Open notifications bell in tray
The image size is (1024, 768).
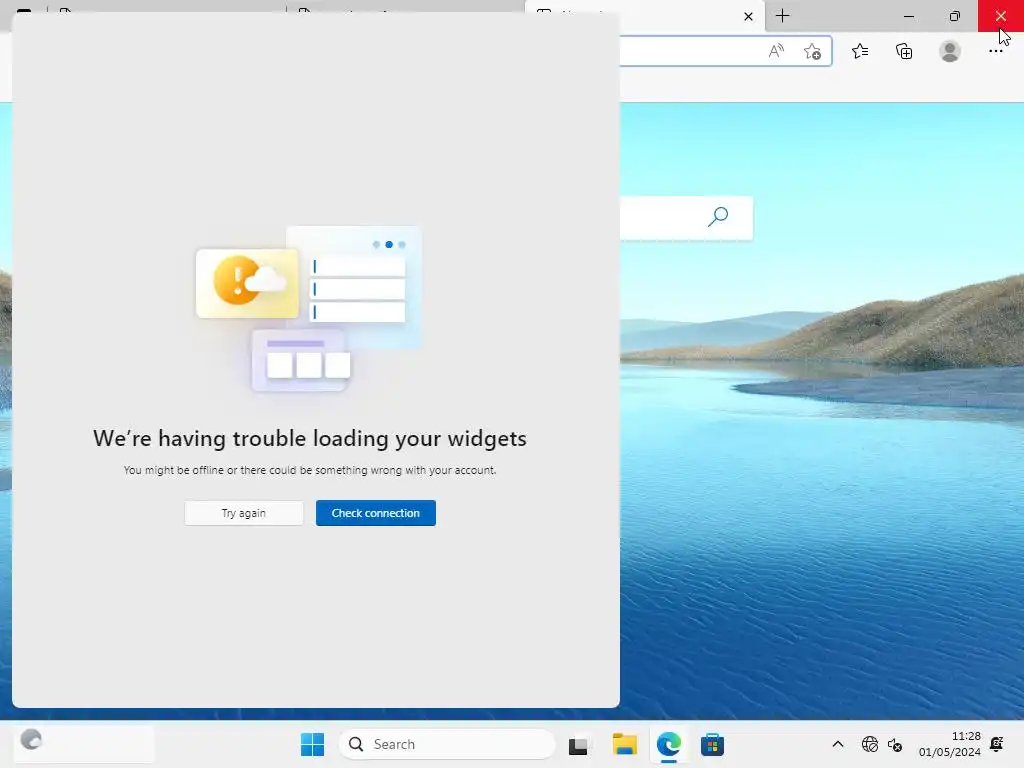click(x=997, y=744)
